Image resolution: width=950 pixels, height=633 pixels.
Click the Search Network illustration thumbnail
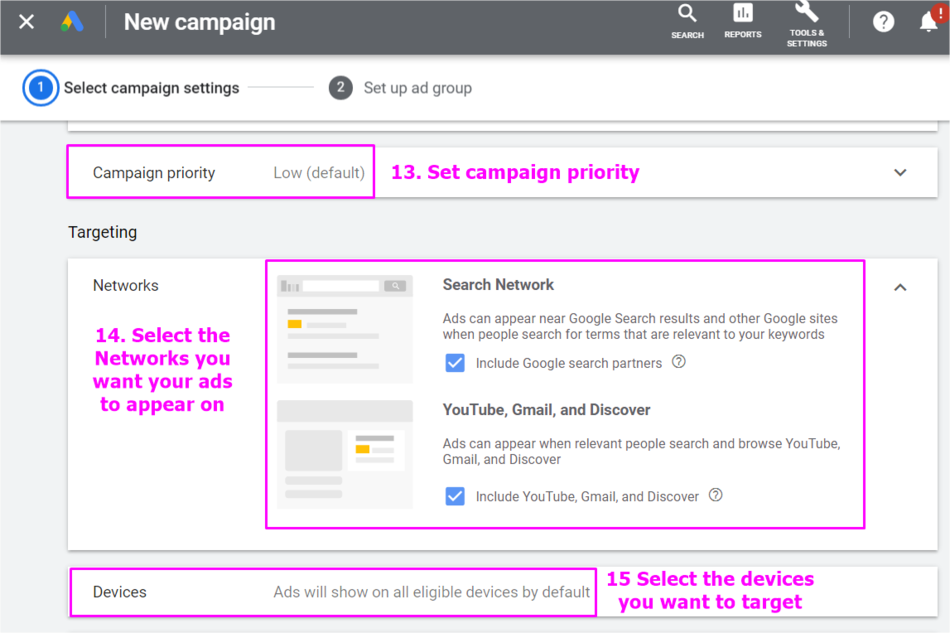tap(345, 329)
